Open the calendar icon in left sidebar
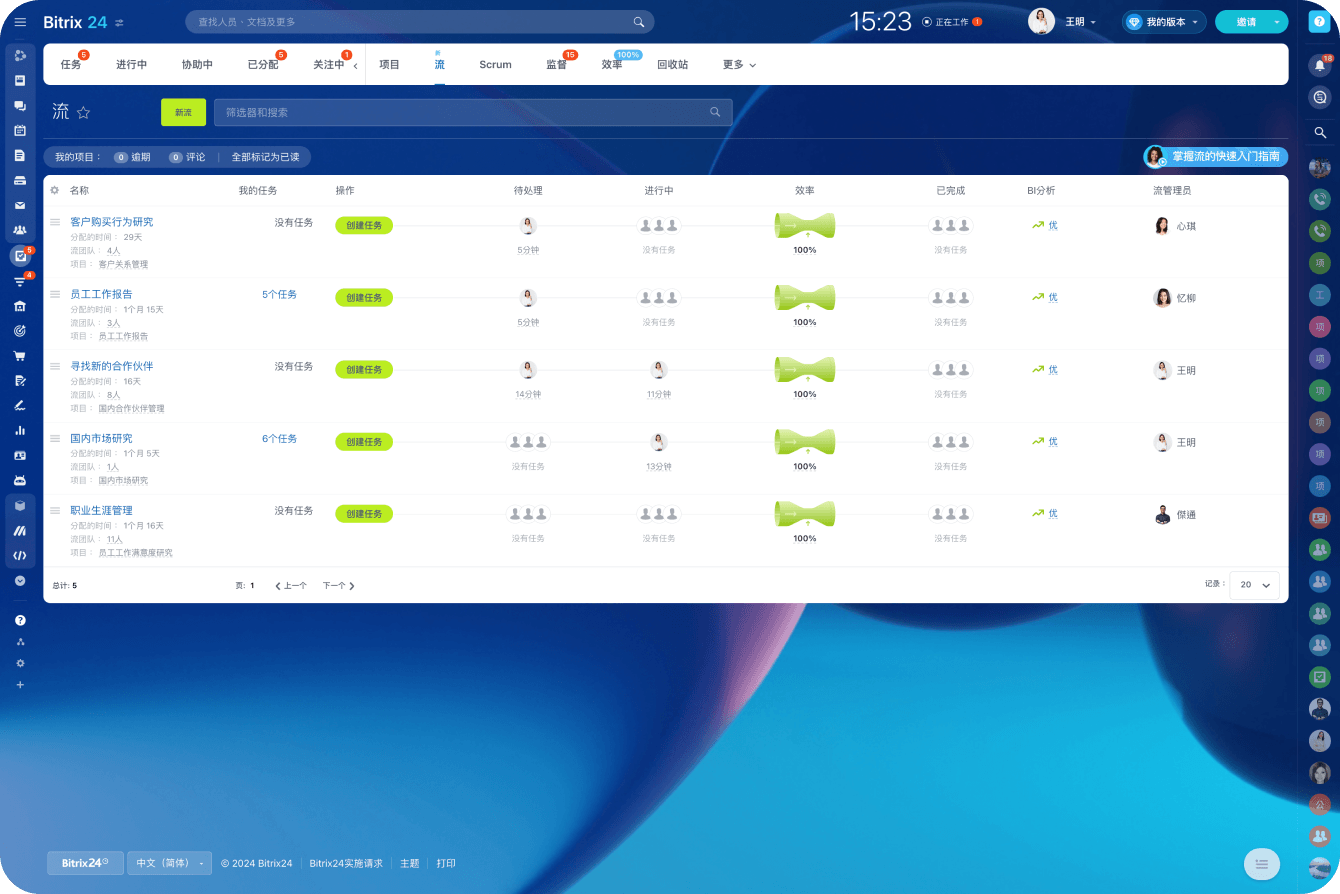Image resolution: width=1340 pixels, height=894 pixels. [20, 130]
